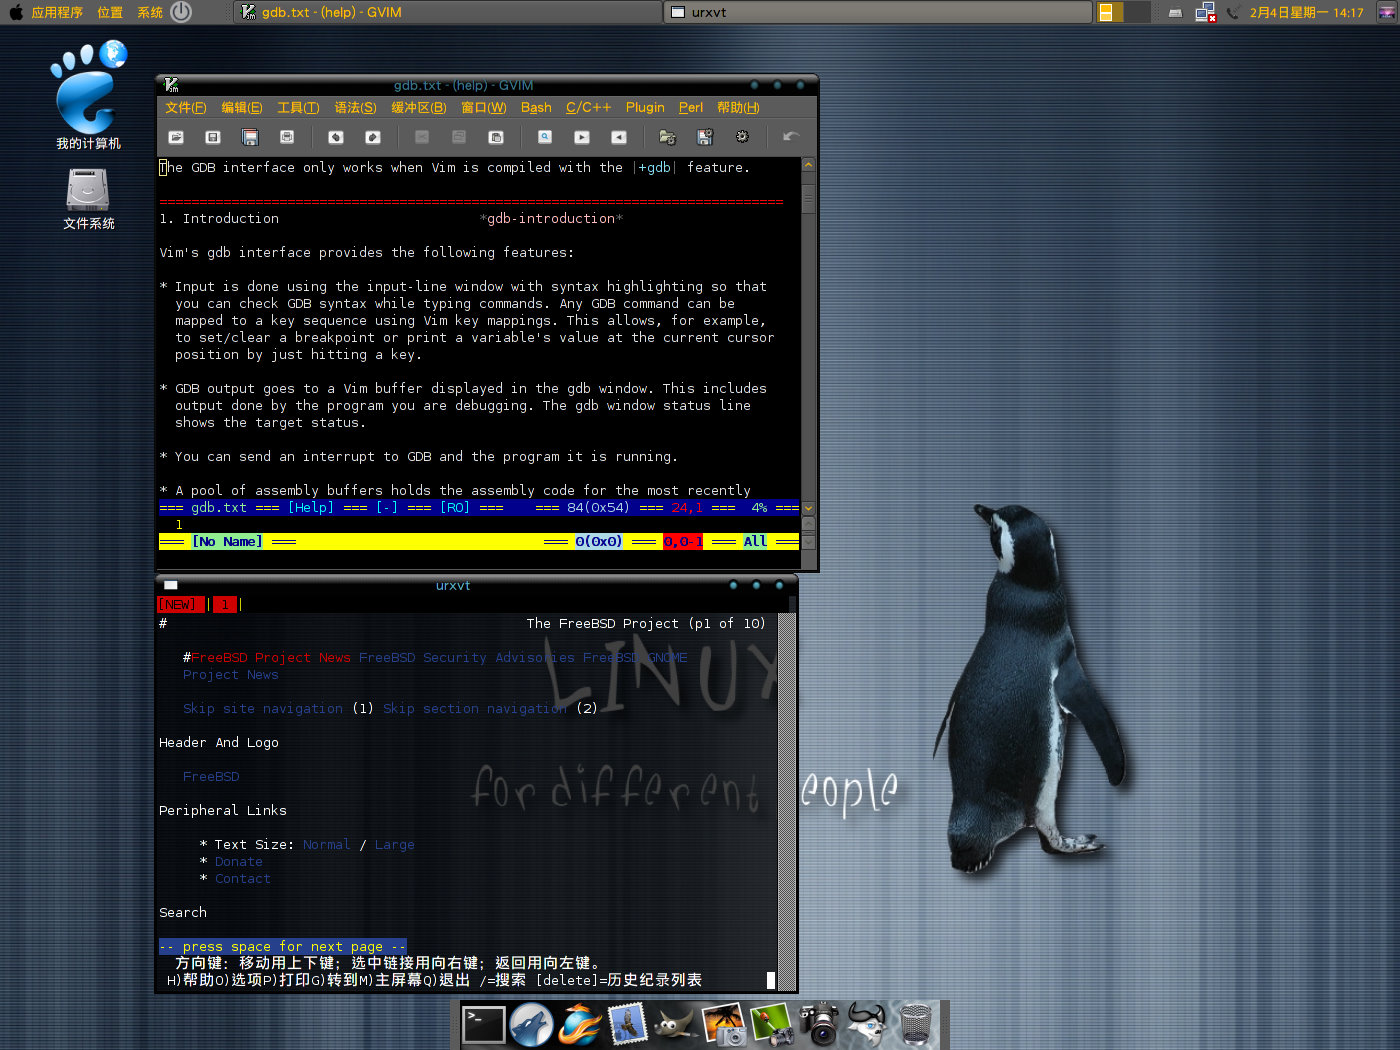Click the power button icon in top panel
The image size is (1400, 1050).
pyautogui.click(x=181, y=12)
